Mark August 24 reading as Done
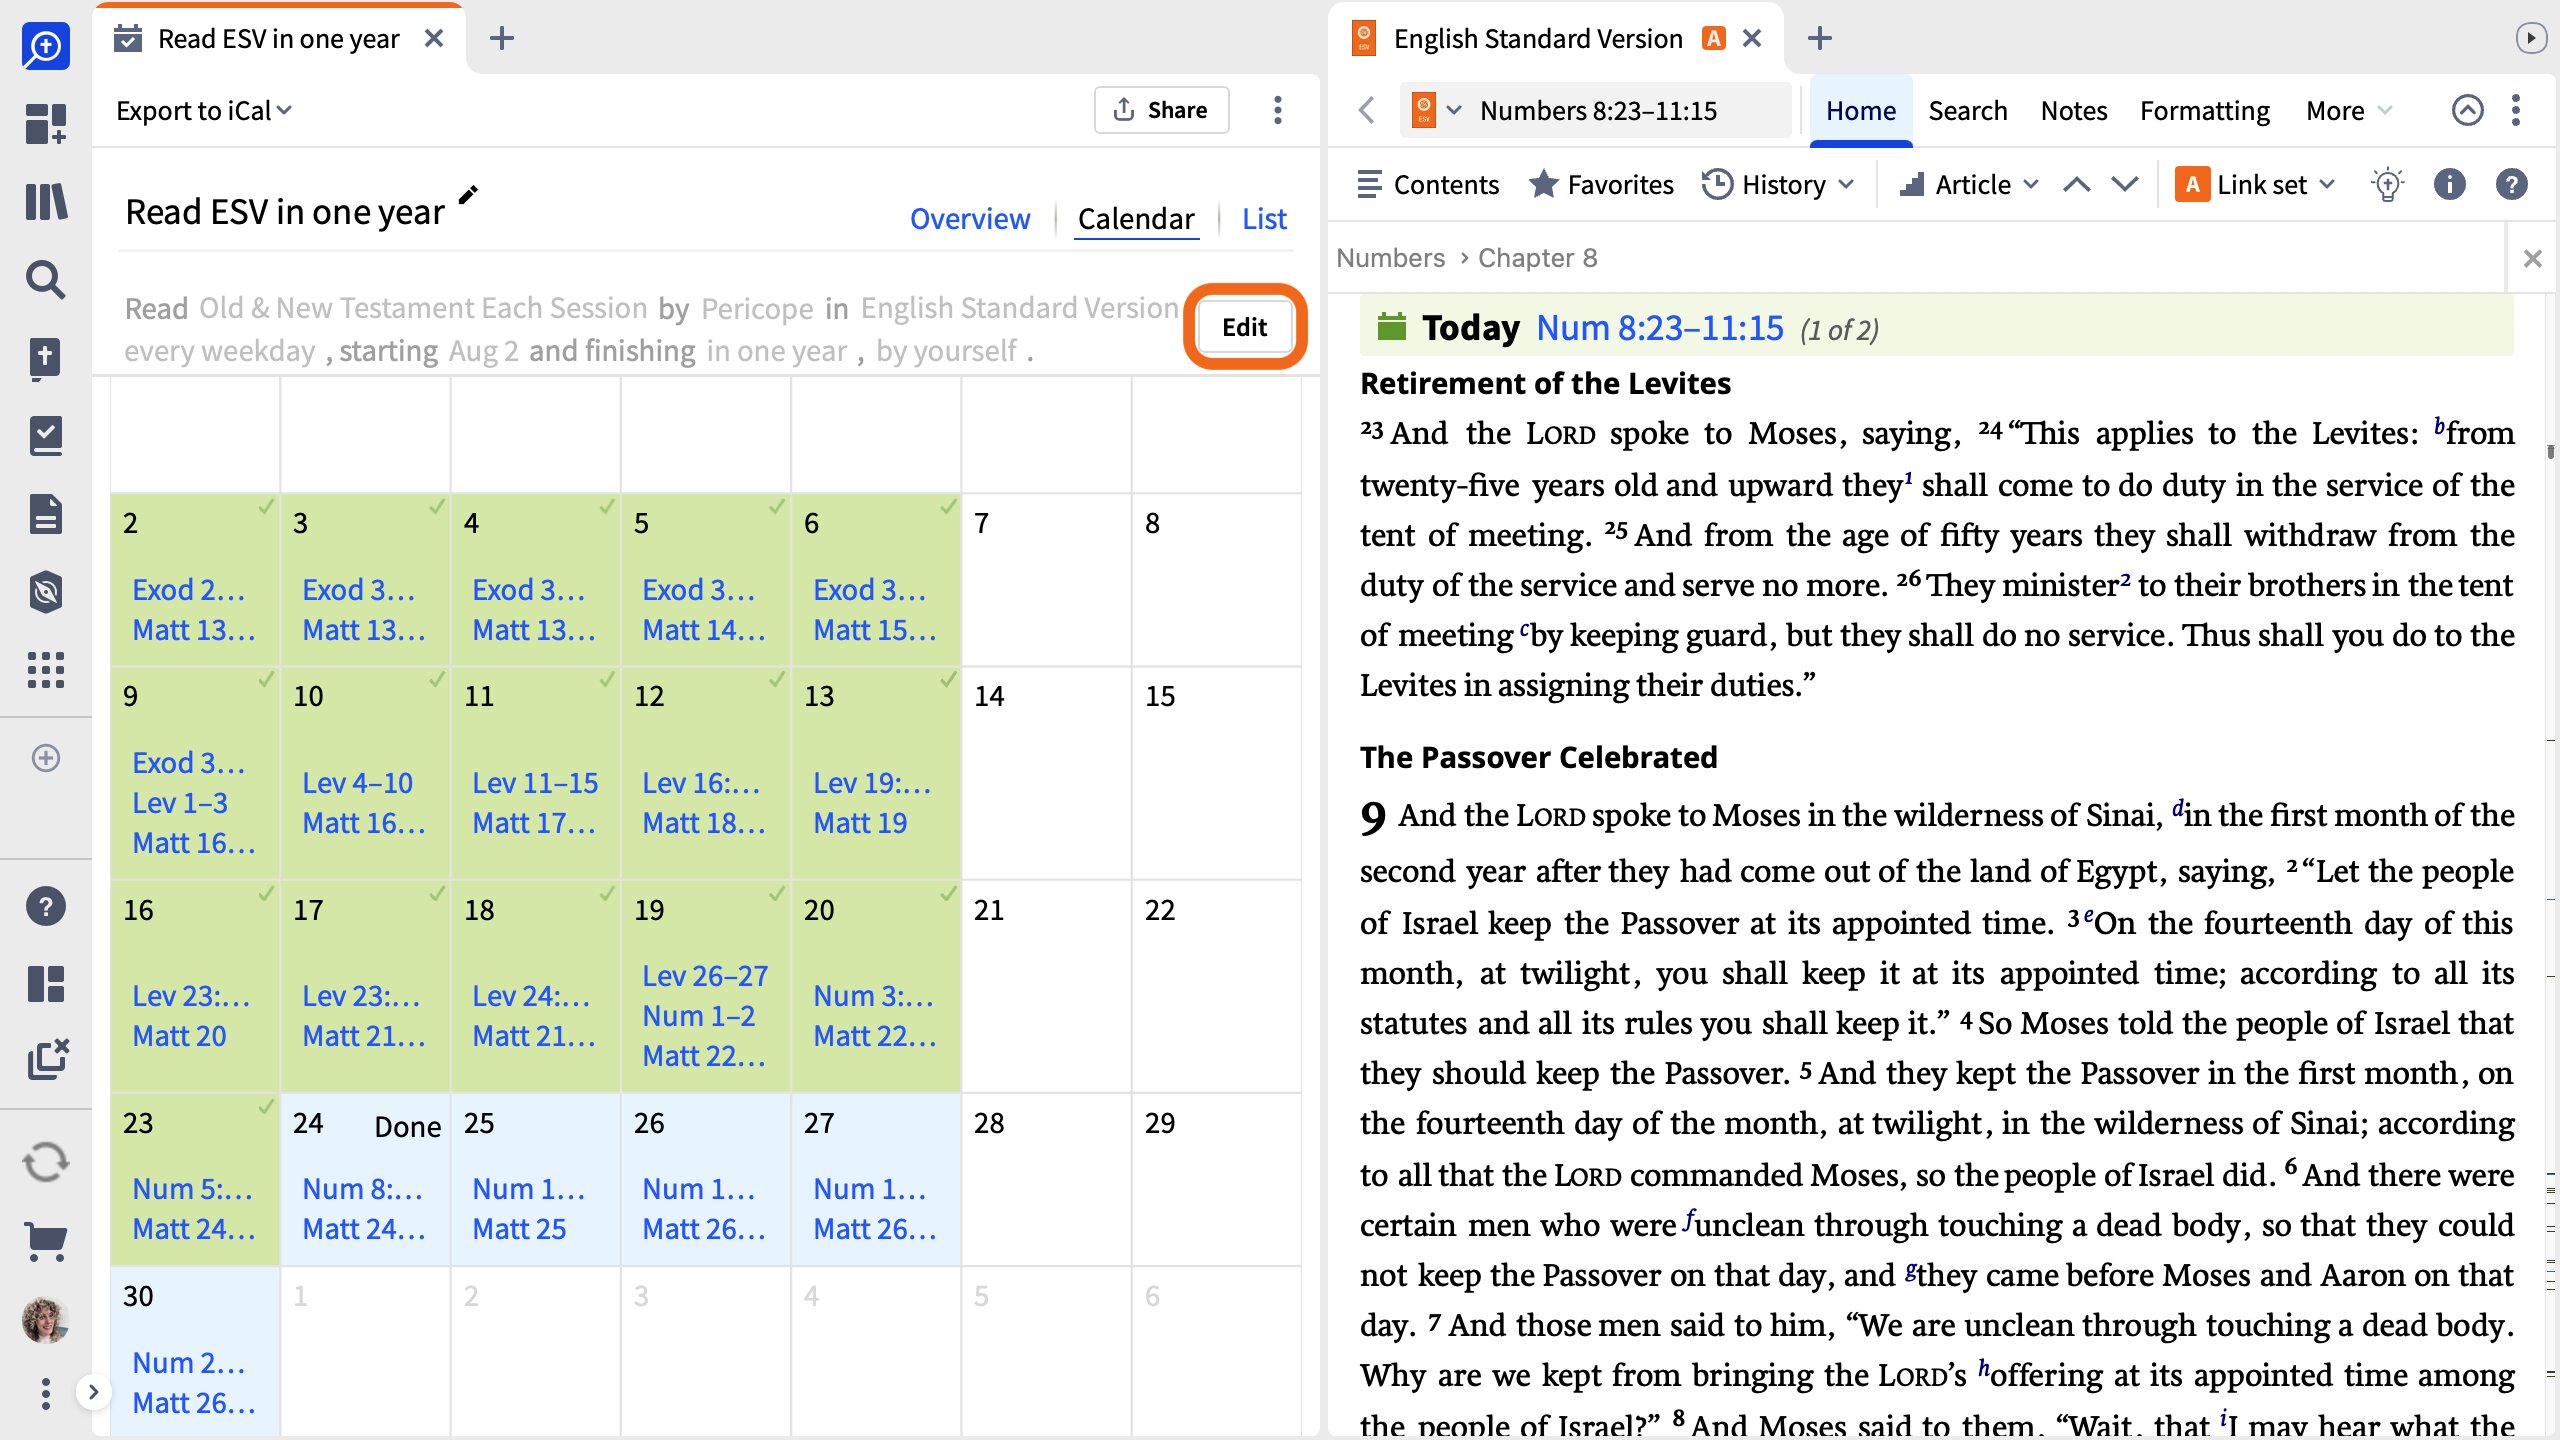Viewport: 2560px width, 1440px height. [407, 1127]
